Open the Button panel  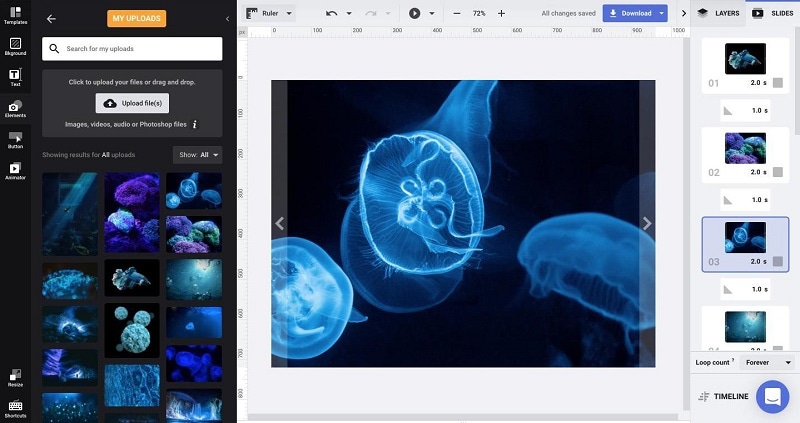click(15, 140)
